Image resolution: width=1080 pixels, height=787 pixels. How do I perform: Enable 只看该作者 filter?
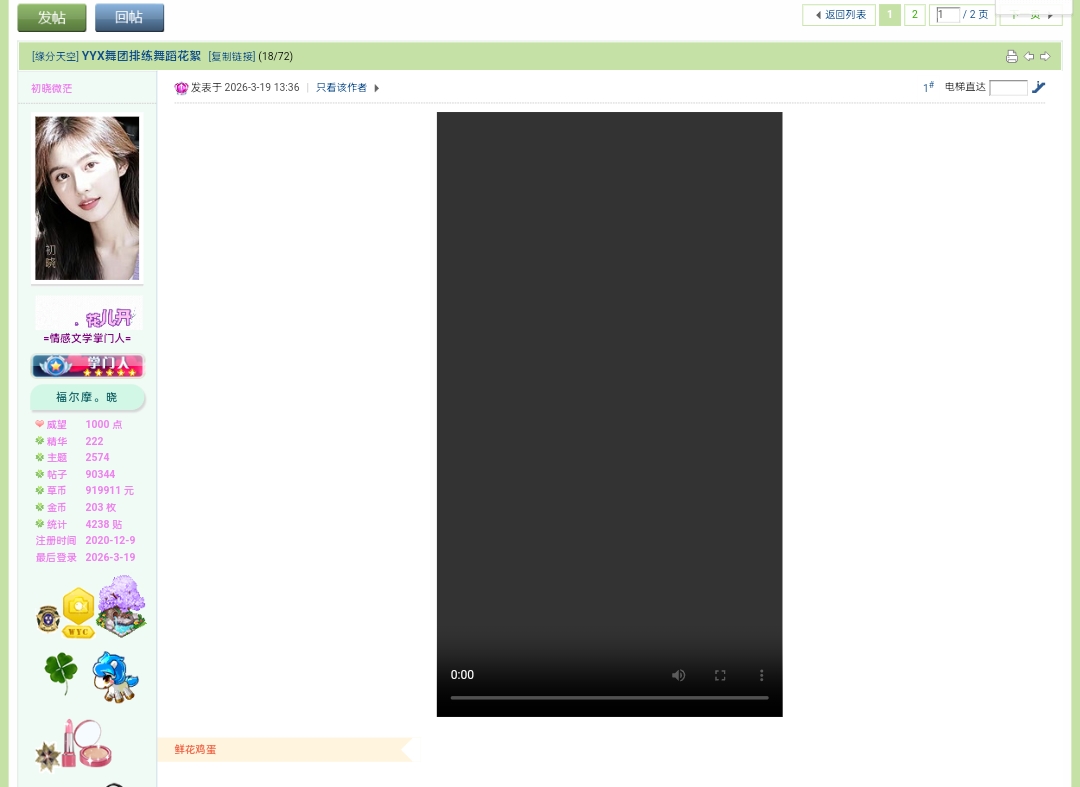tap(341, 87)
